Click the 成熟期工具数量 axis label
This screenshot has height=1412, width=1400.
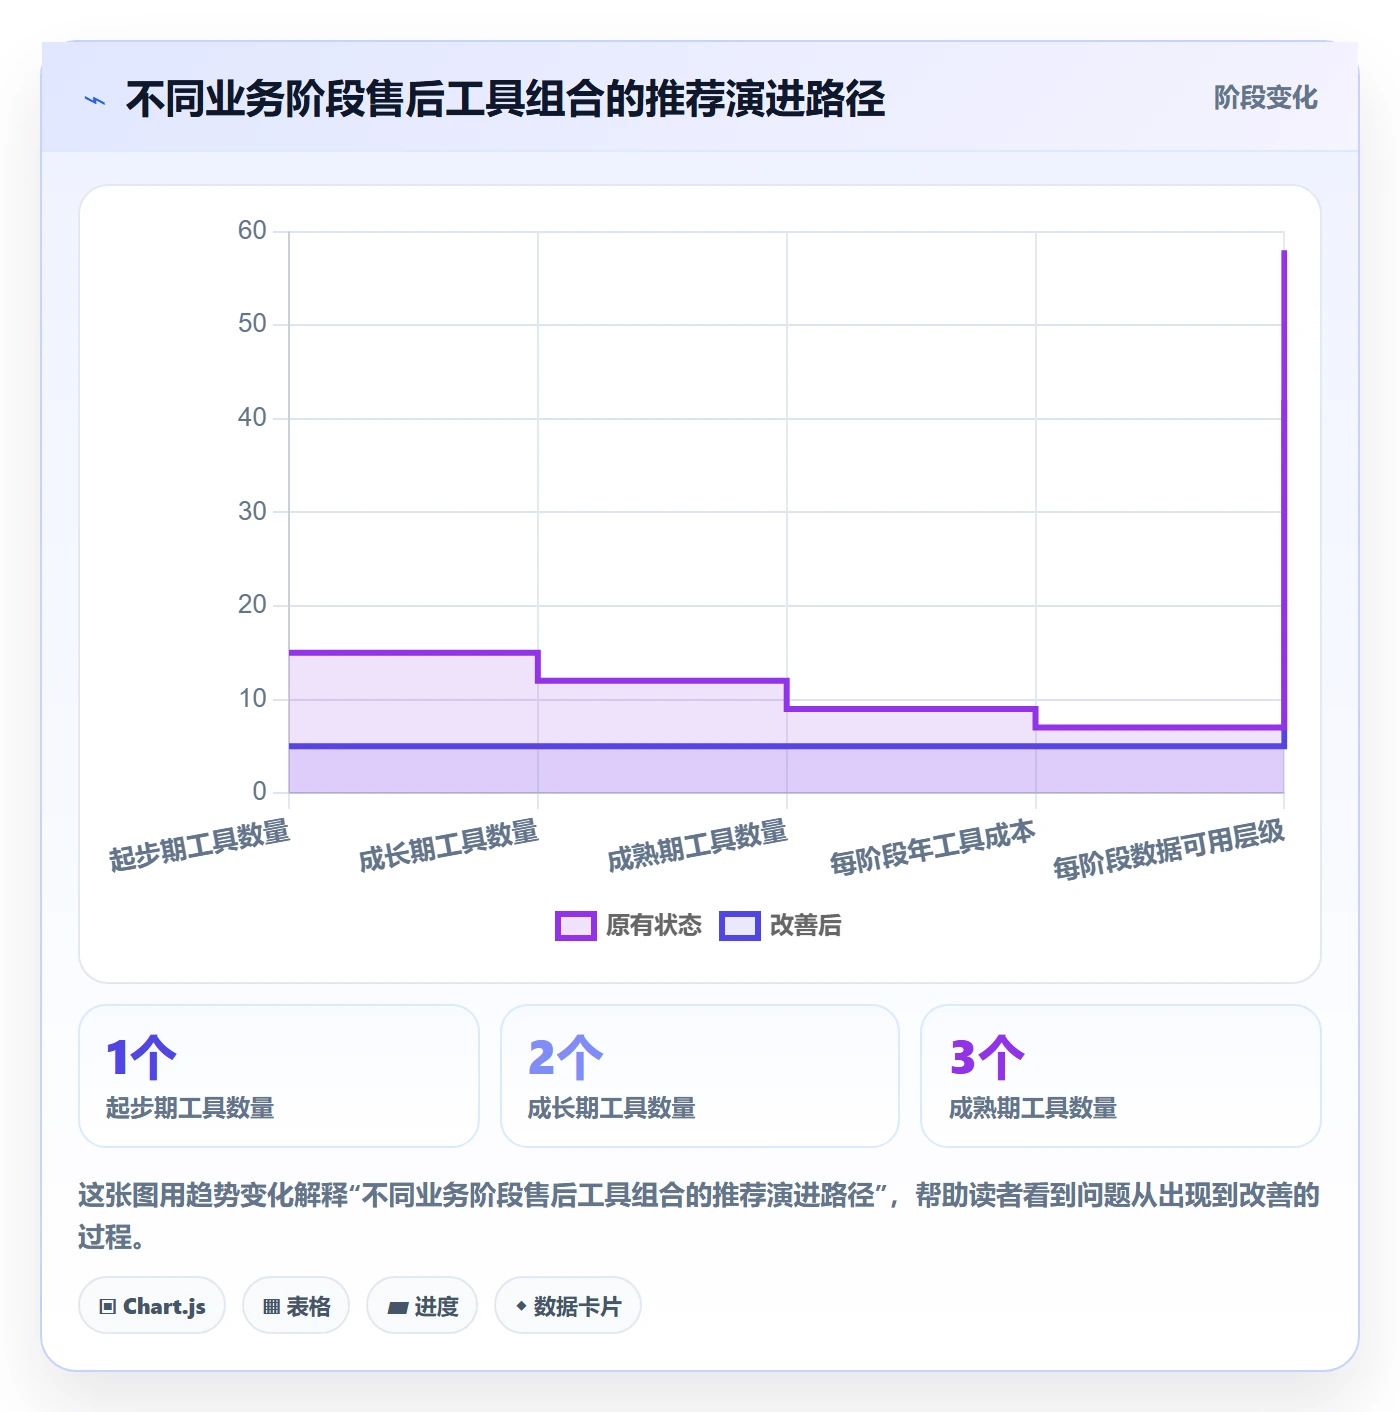[698, 845]
